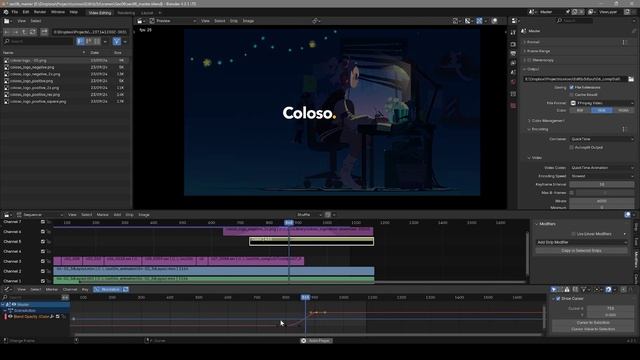Select the RGB color mode button

602,111
